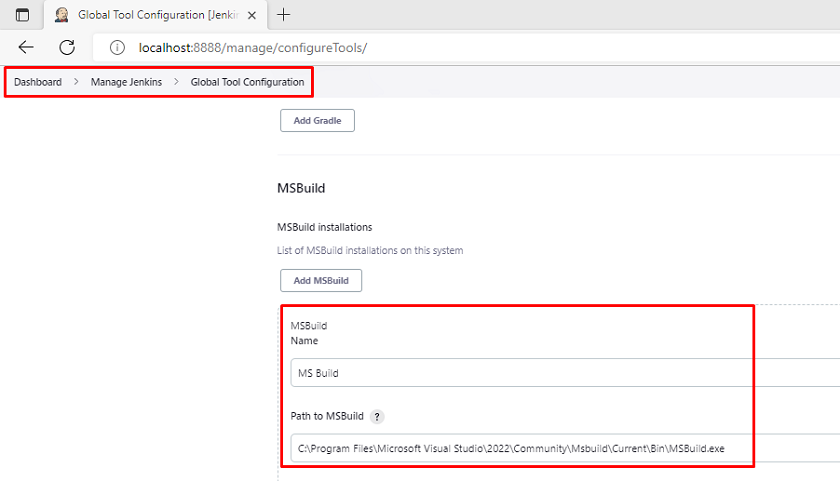Viewport: 840px width, 481px height.
Task: Expand the chevron after Dashboard breadcrumb
Action: point(76,81)
